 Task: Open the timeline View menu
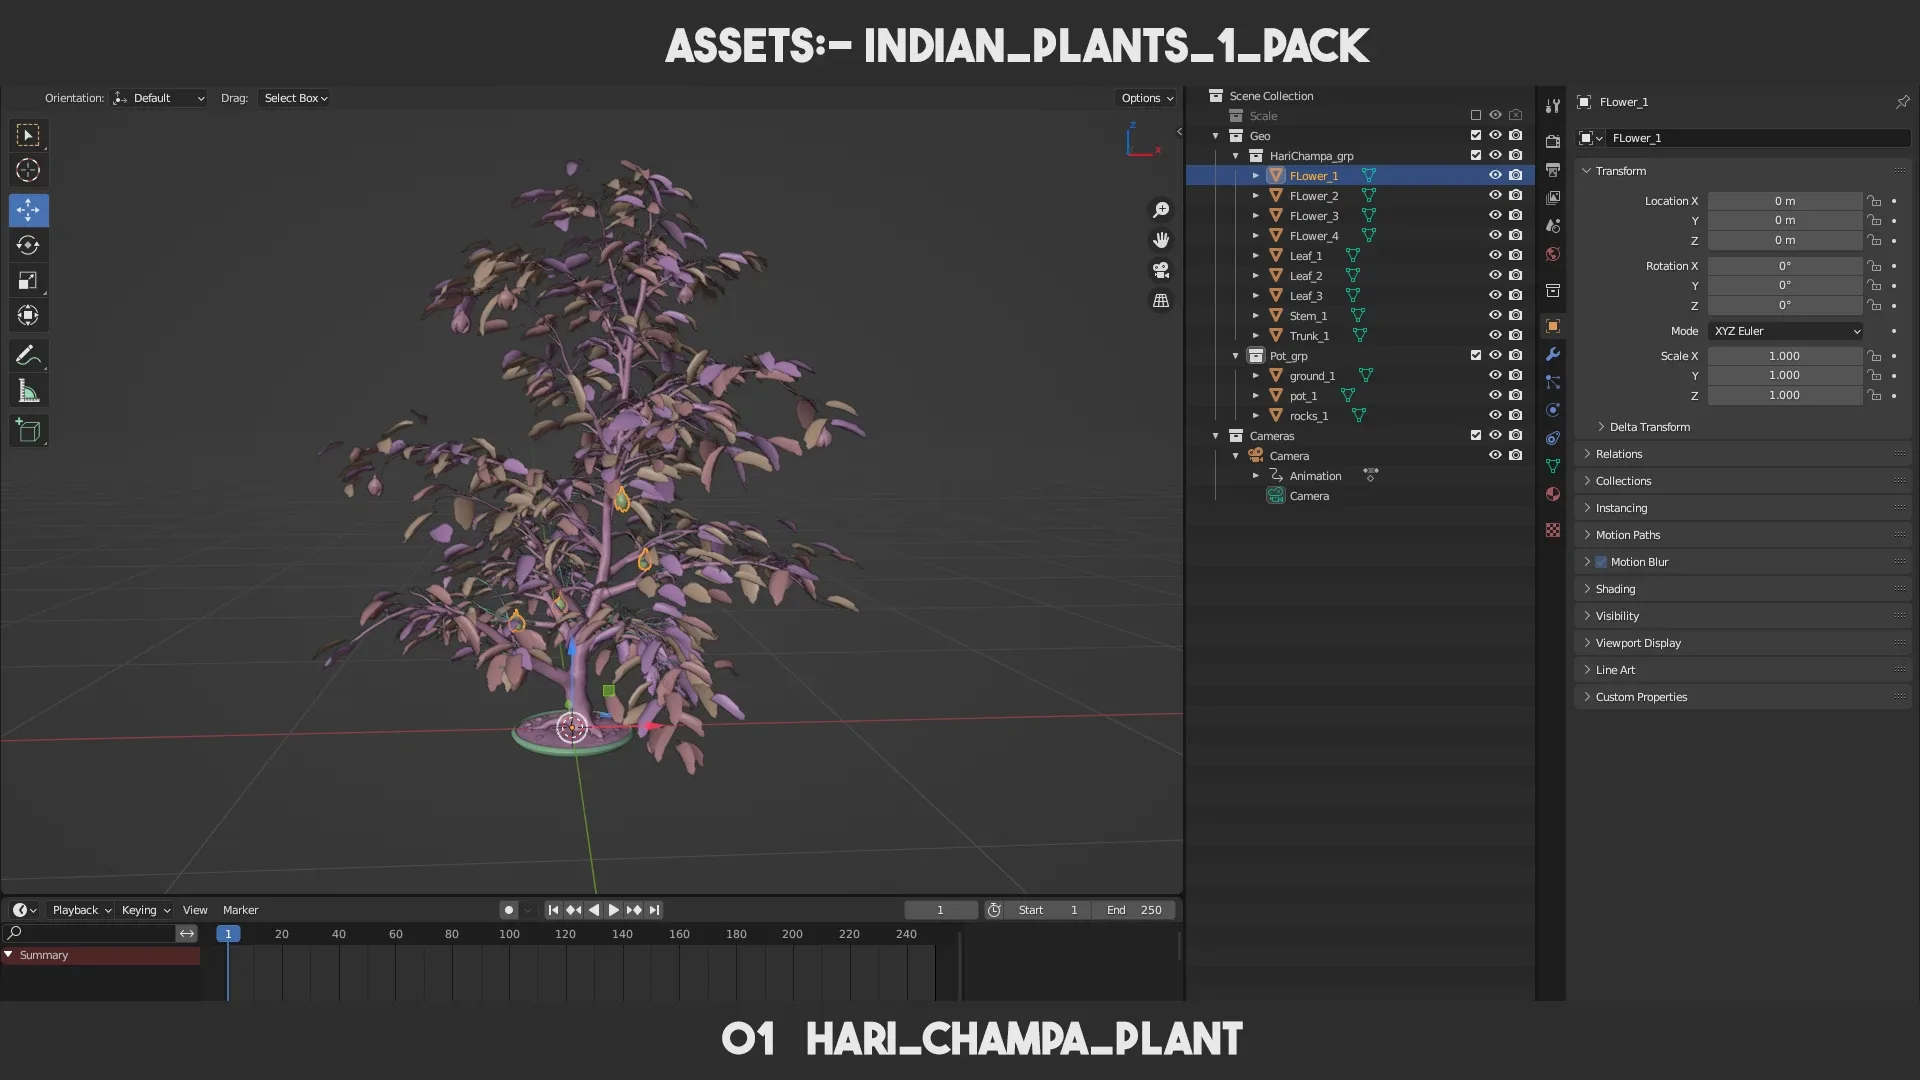click(x=195, y=910)
